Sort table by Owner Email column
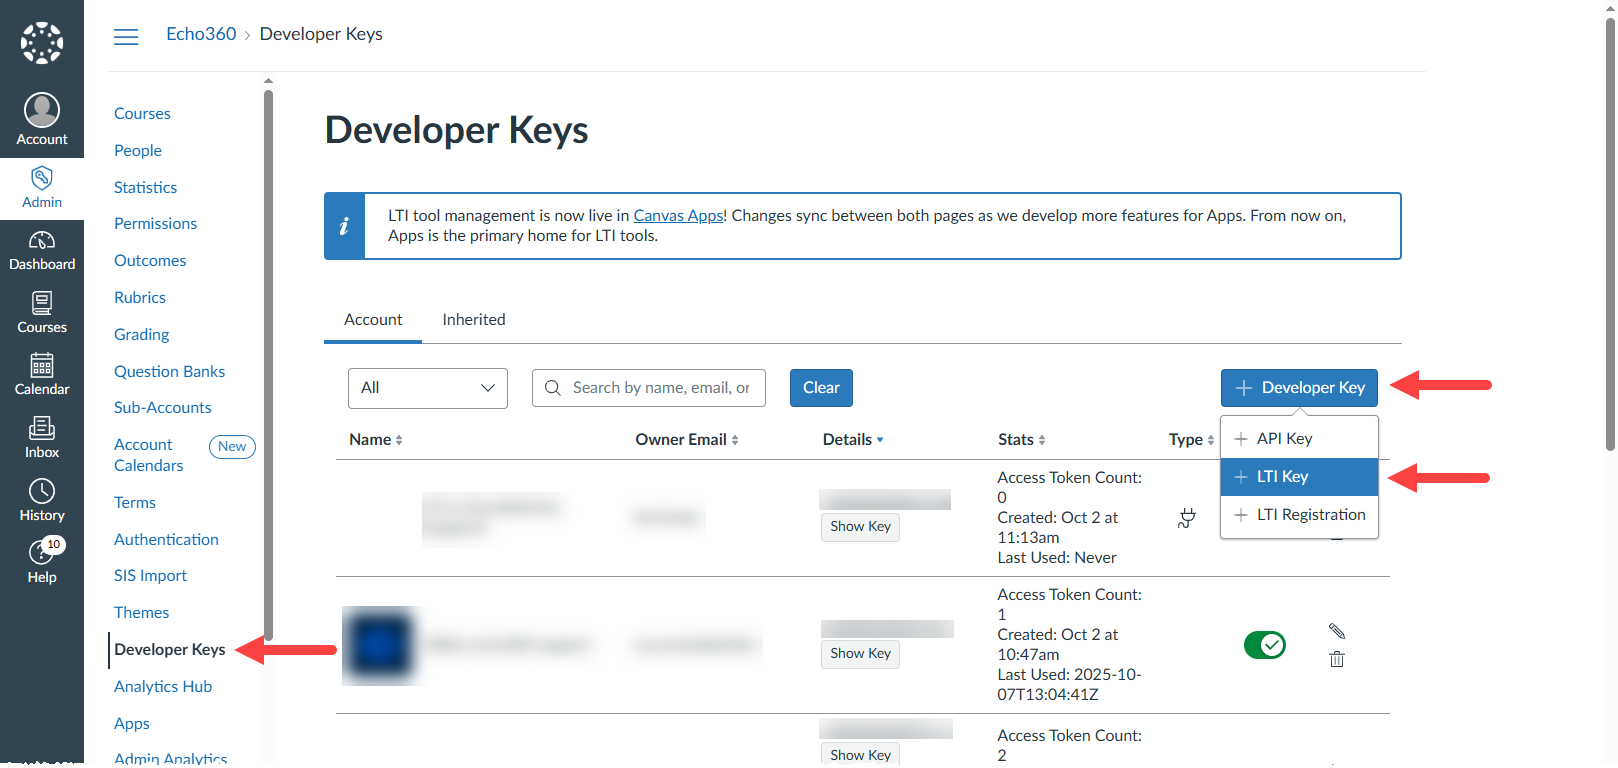The image size is (1618, 768). point(687,440)
